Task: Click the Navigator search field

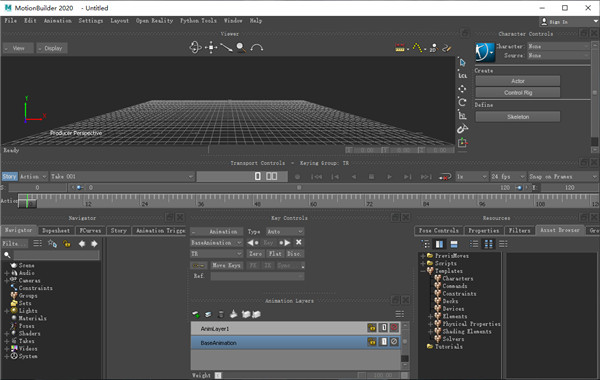Action: 56,255
